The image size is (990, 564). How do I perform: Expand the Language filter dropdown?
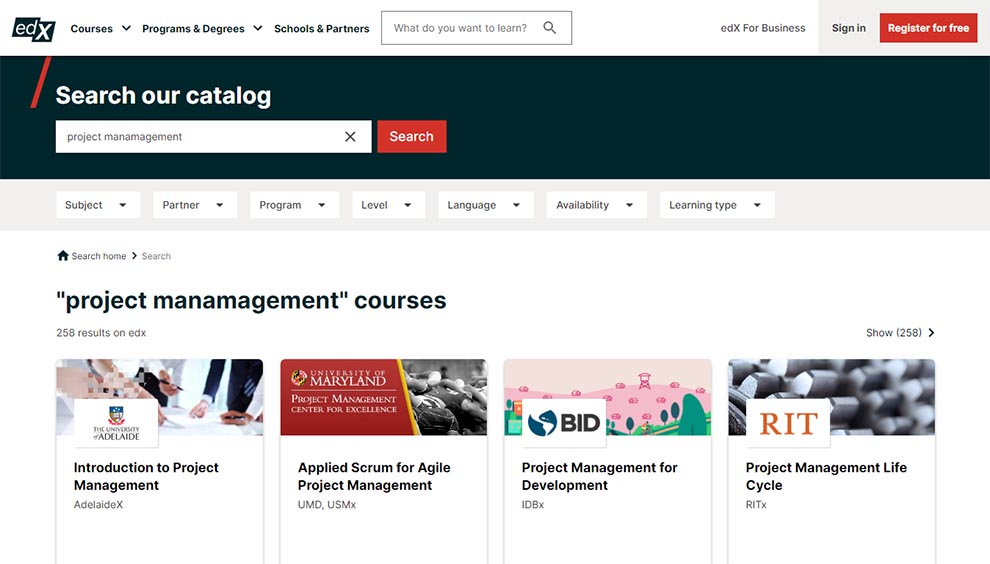pos(486,205)
